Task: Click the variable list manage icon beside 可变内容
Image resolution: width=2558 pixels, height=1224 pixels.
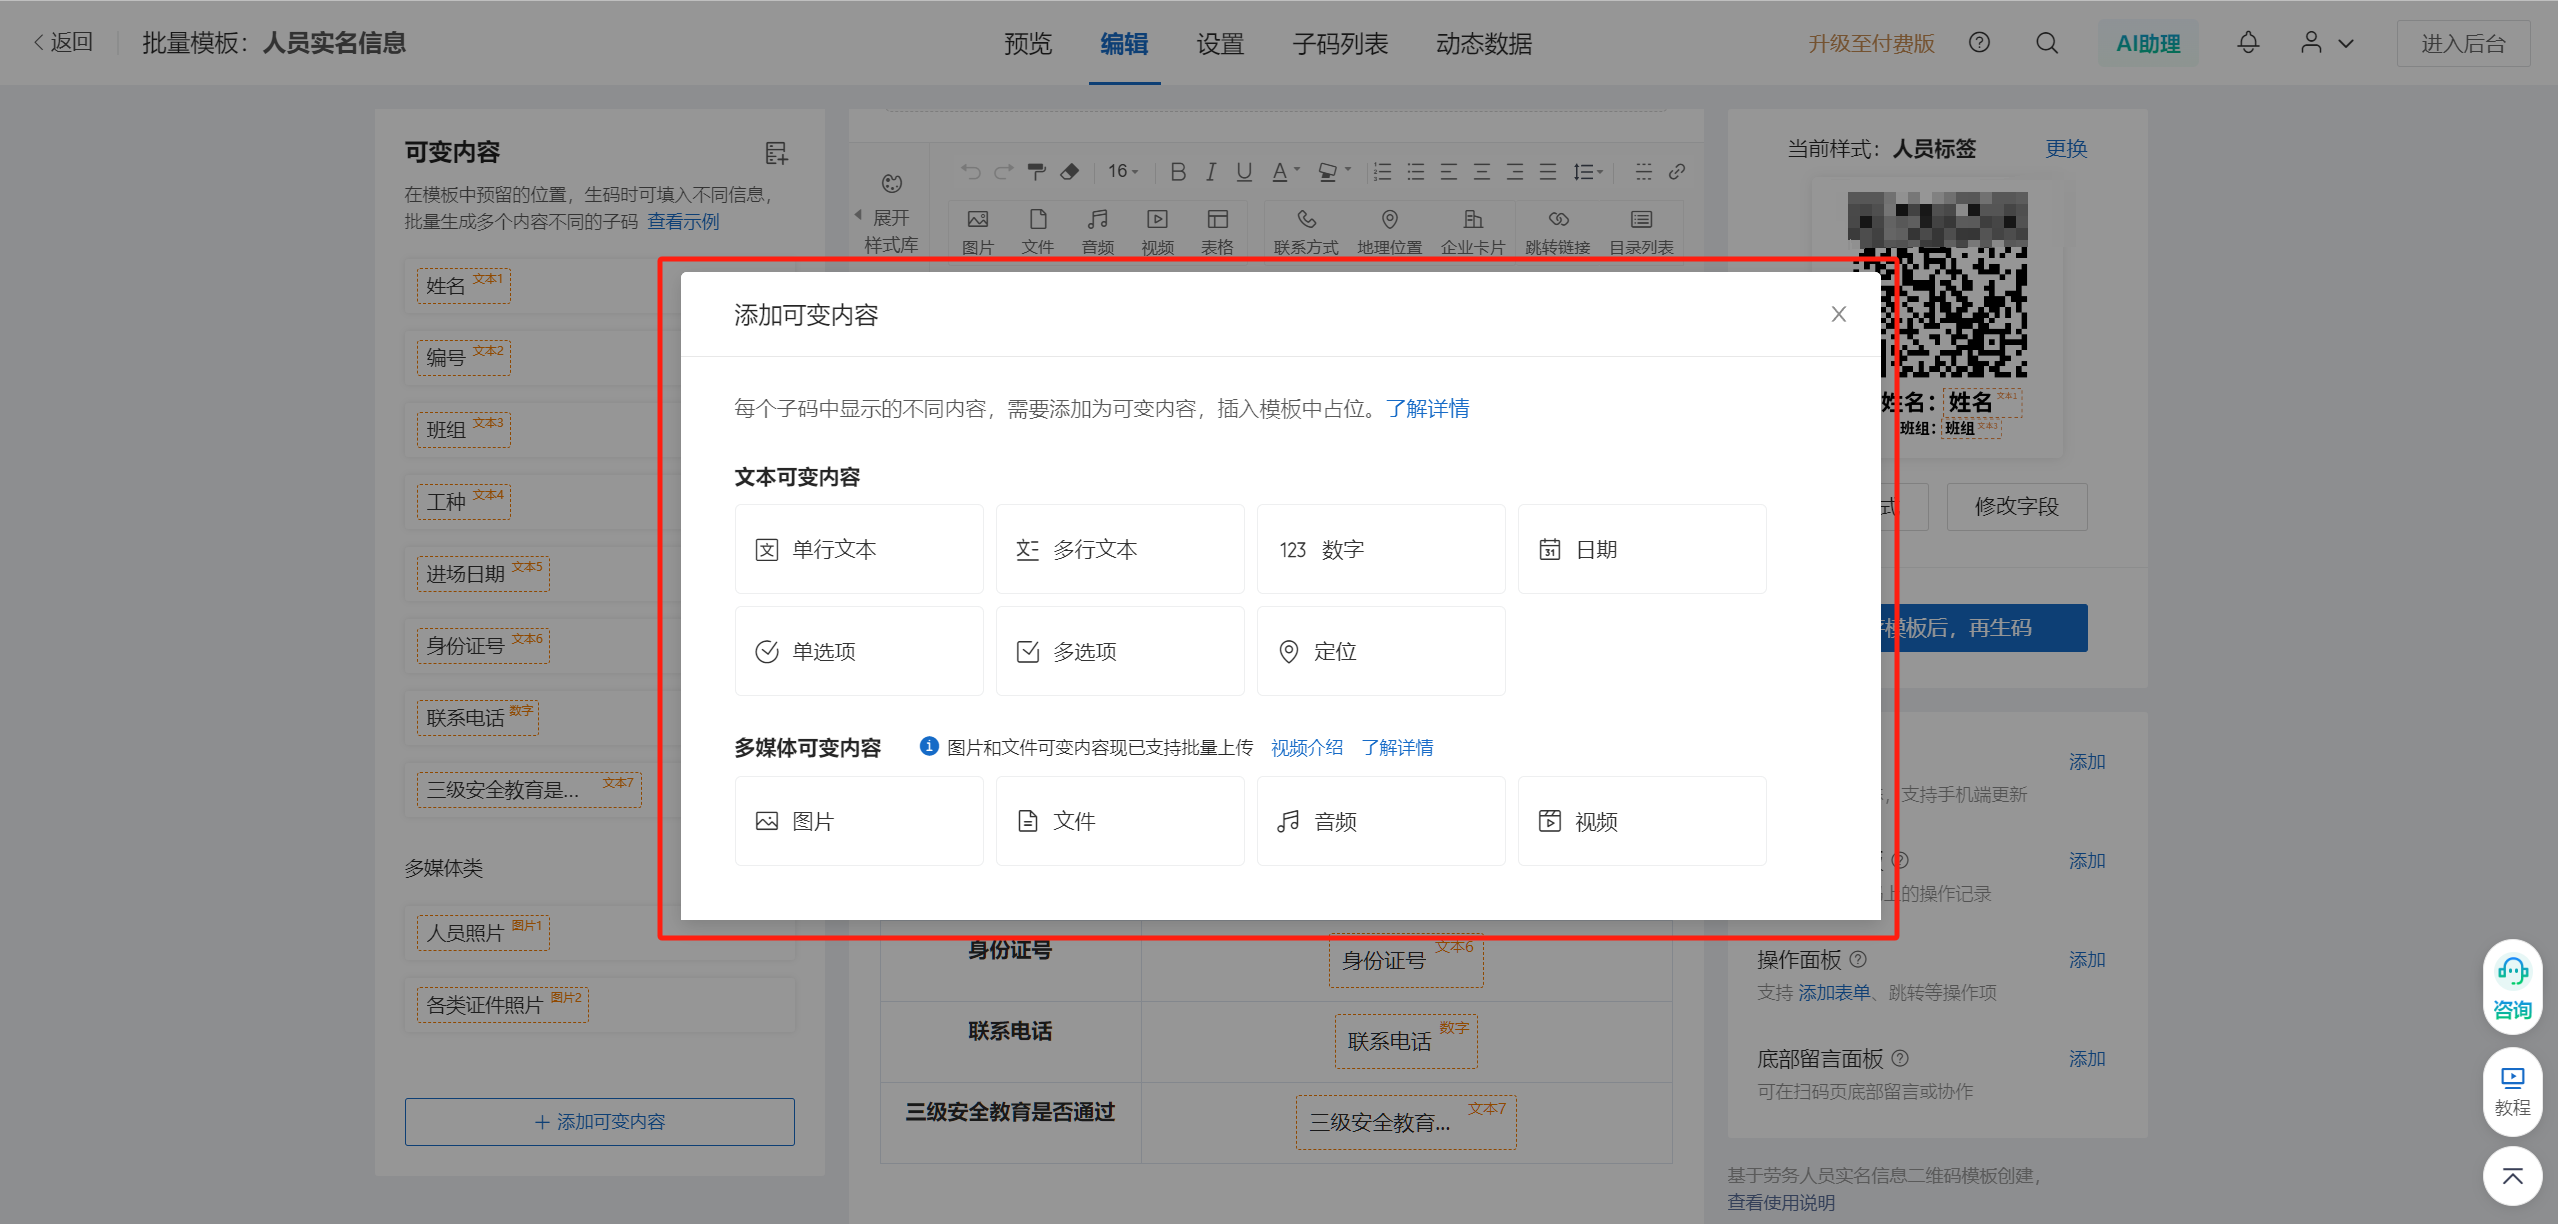Action: coord(776,153)
